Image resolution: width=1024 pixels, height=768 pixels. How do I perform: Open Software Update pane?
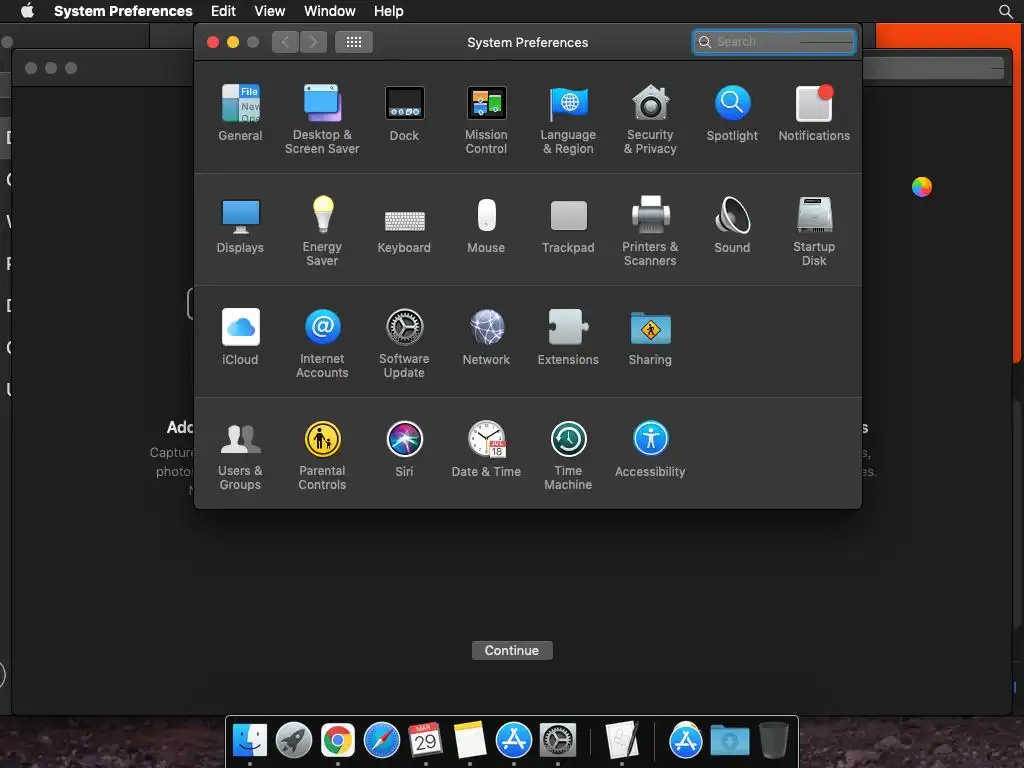(404, 344)
